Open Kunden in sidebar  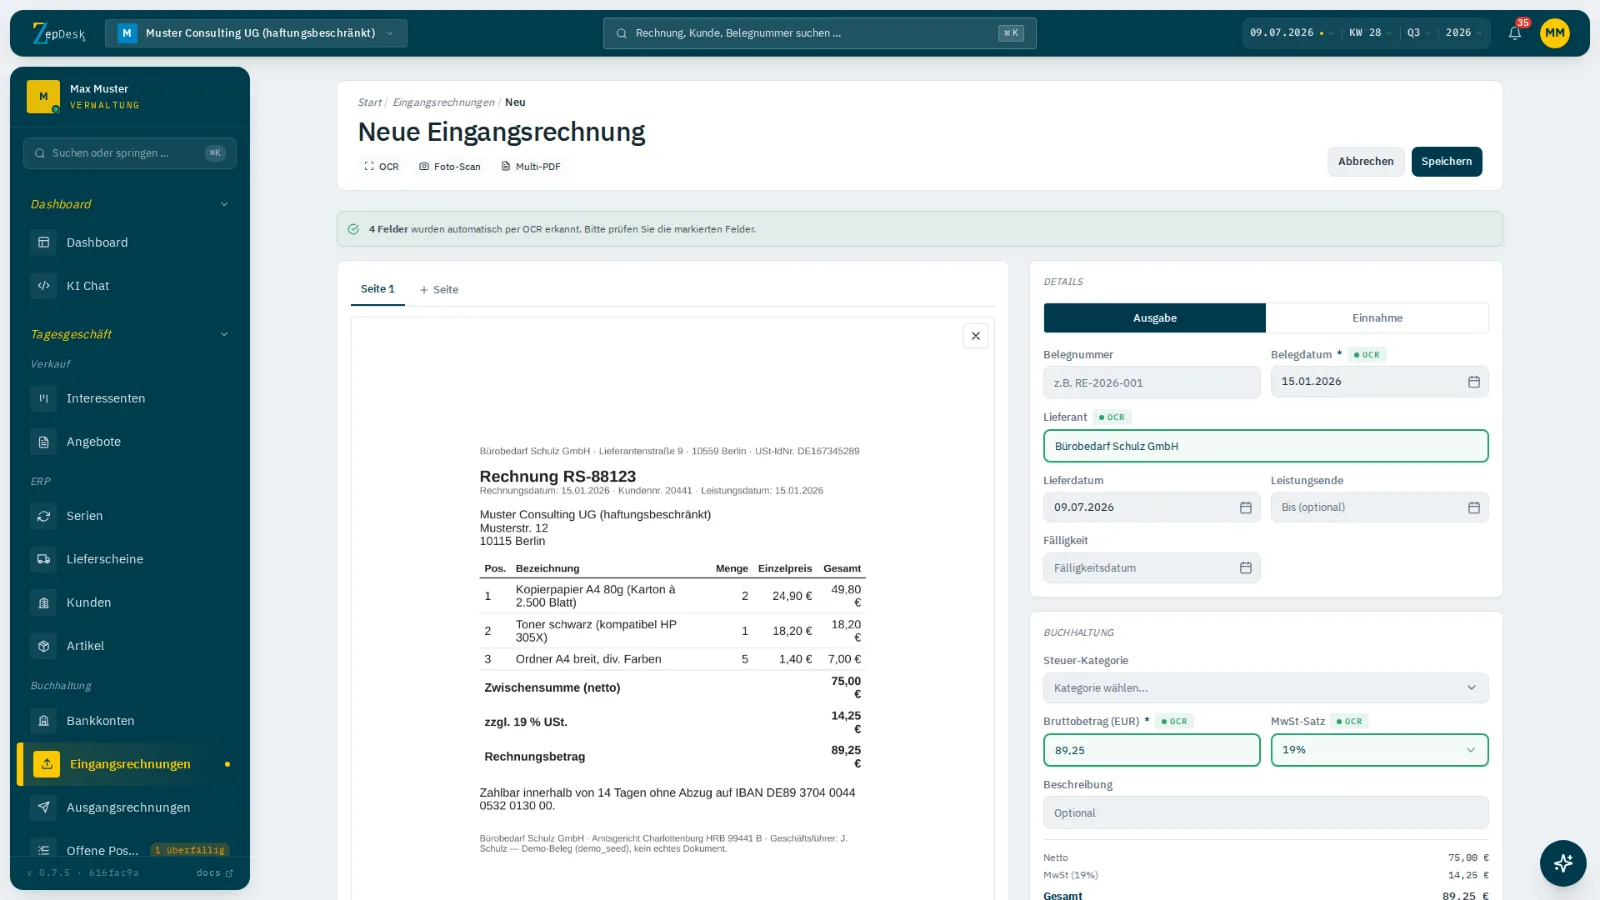[130, 603]
